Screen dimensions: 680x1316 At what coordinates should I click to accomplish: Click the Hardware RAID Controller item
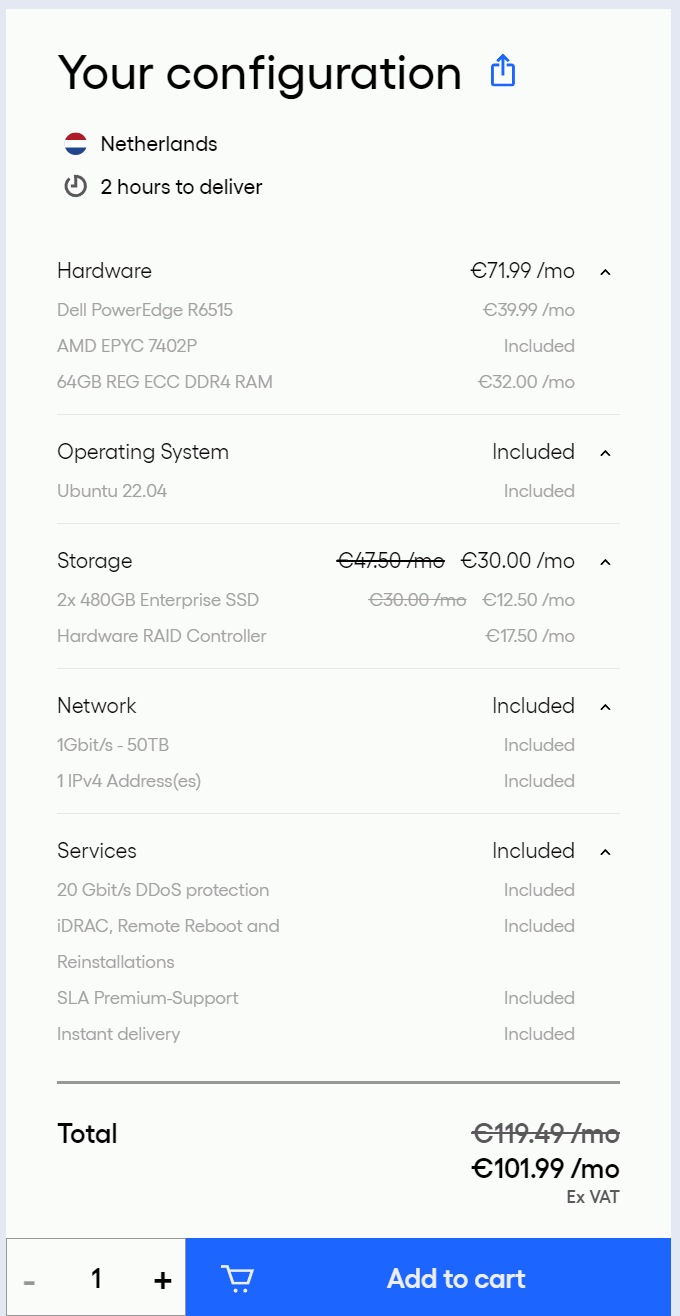[162, 636]
